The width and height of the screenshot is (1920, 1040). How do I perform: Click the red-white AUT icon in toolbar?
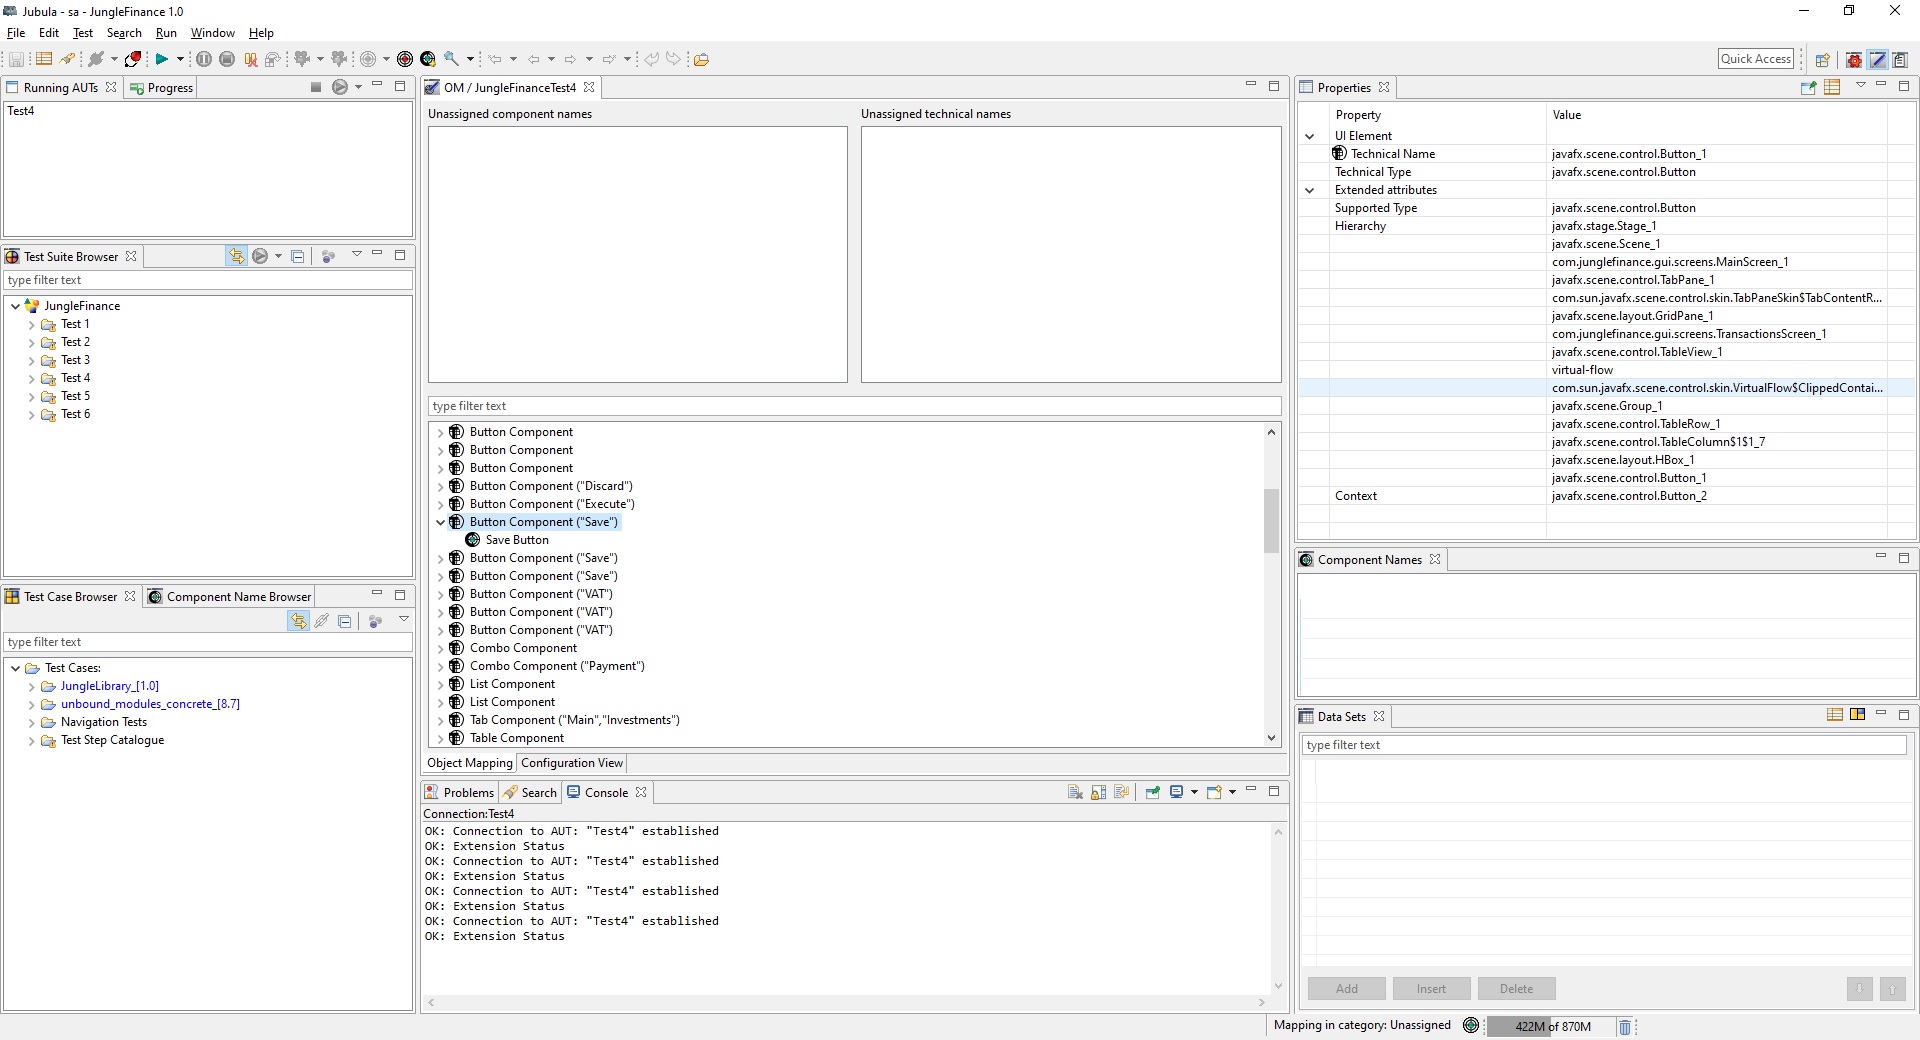click(133, 59)
